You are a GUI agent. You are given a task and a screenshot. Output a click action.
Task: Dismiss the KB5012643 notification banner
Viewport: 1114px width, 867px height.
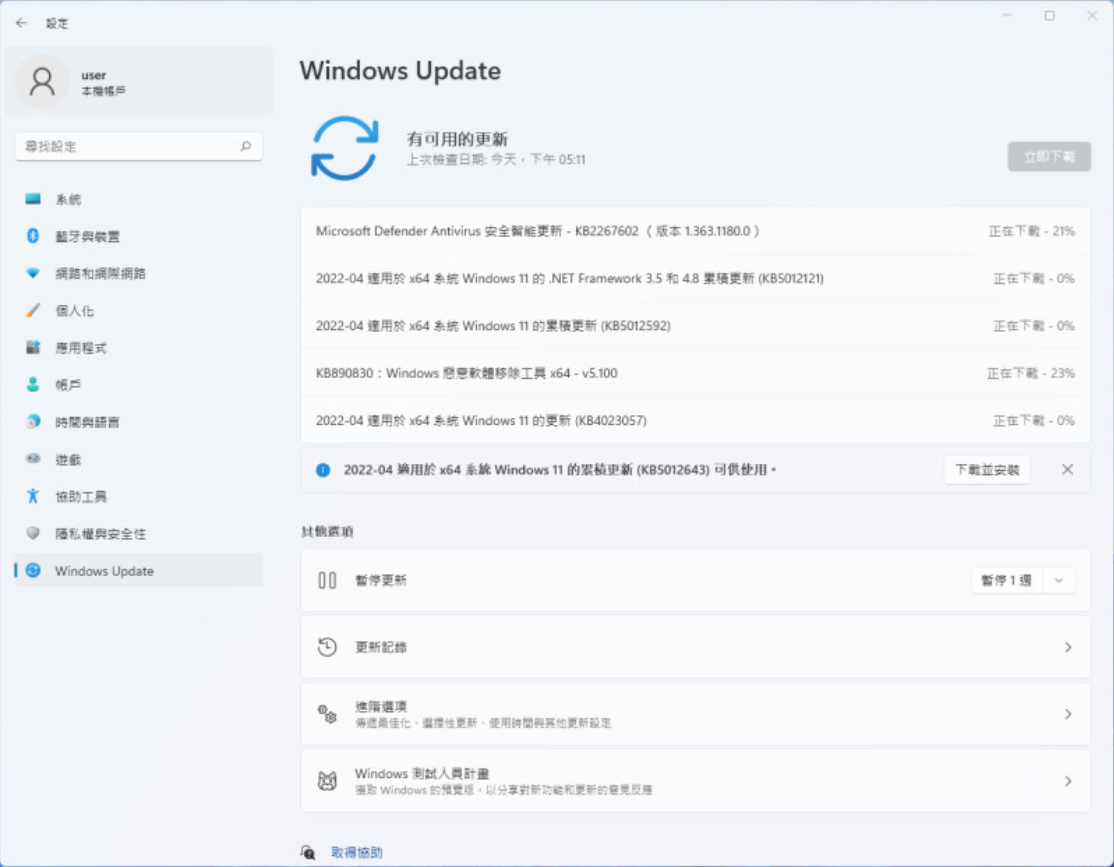[1067, 469]
